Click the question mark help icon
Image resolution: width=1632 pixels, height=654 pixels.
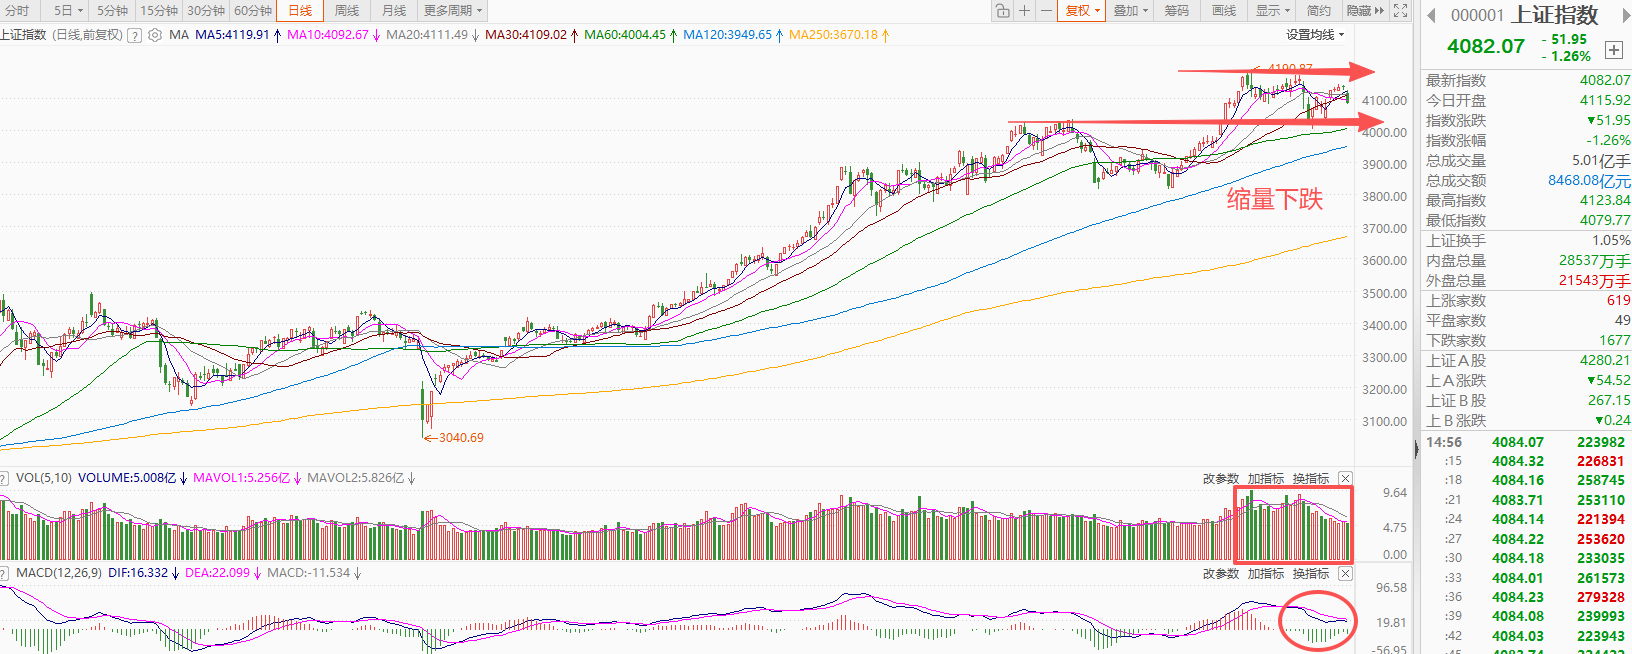point(134,35)
